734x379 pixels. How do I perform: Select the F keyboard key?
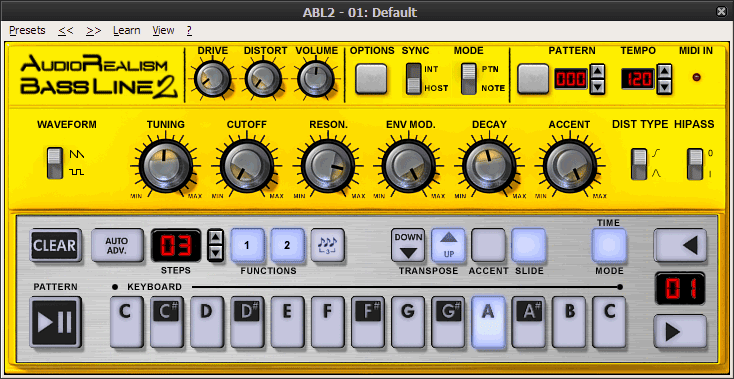coord(327,322)
